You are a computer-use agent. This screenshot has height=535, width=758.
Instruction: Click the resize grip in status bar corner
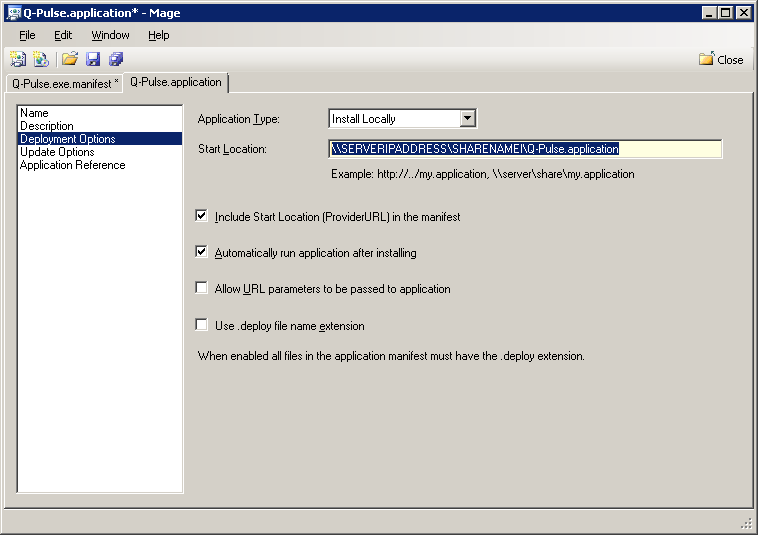coord(747,523)
